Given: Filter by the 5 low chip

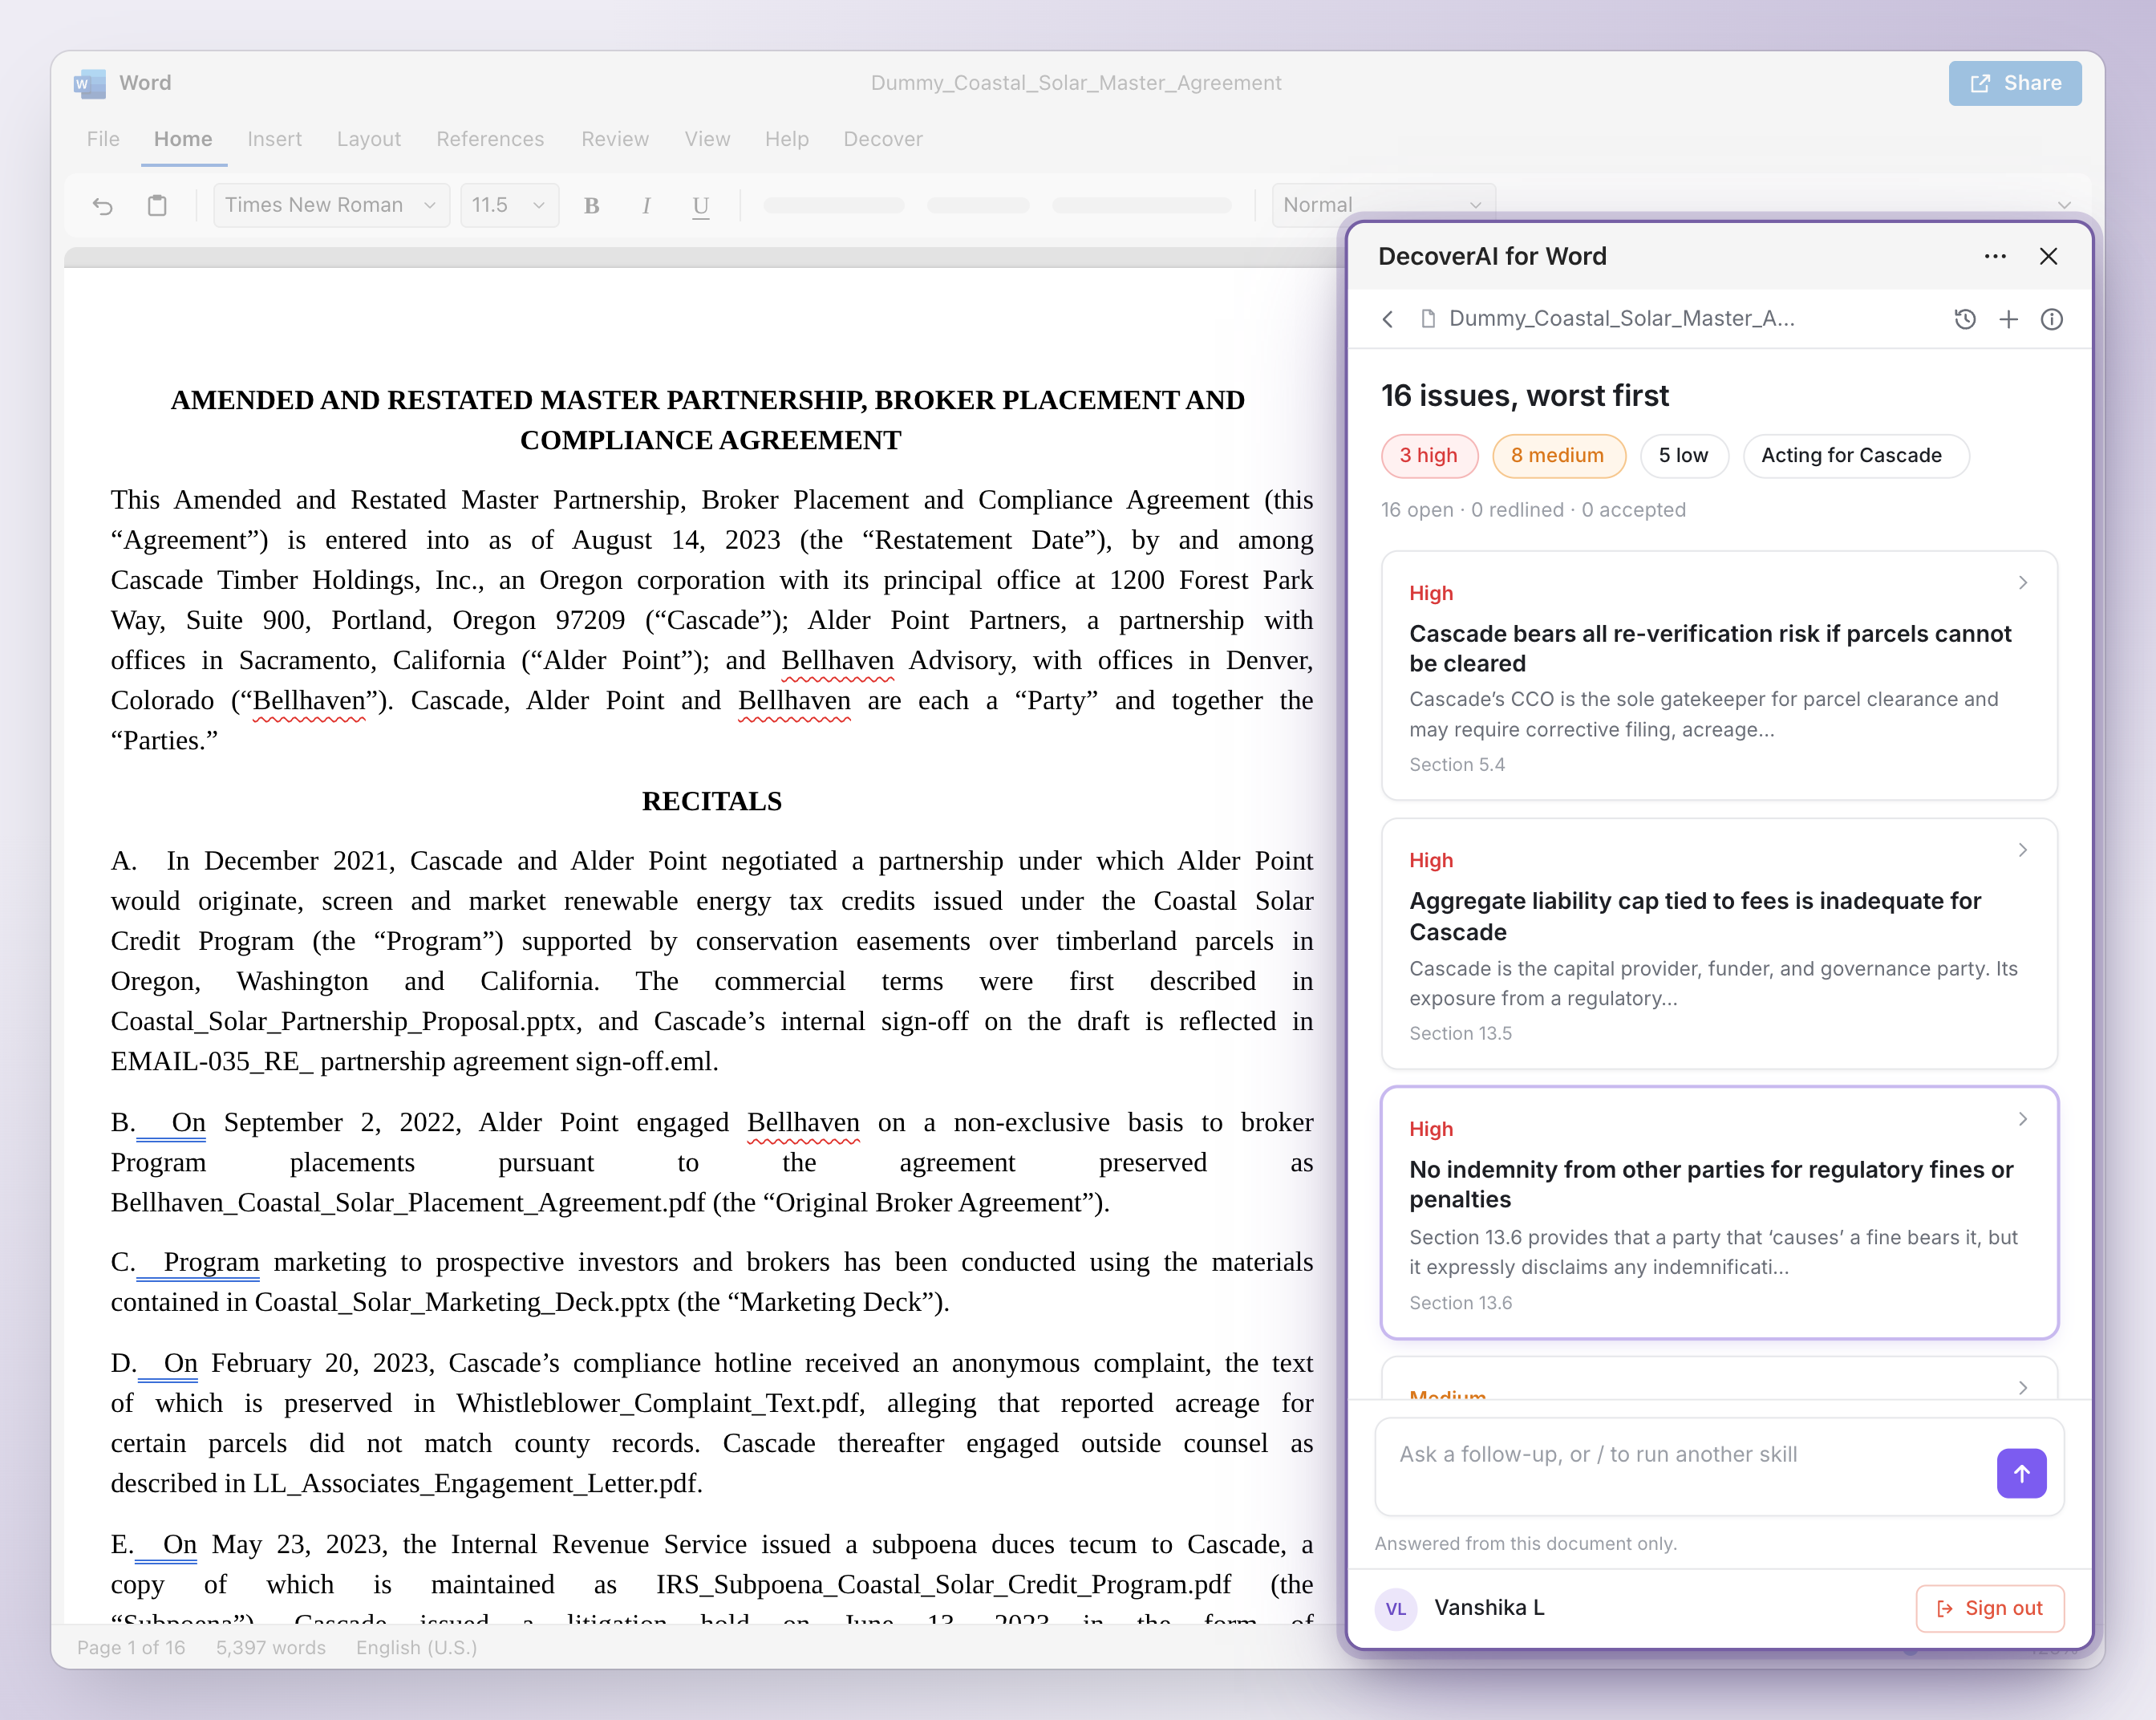Looking at the screenshot, I should click(1683, 455).
